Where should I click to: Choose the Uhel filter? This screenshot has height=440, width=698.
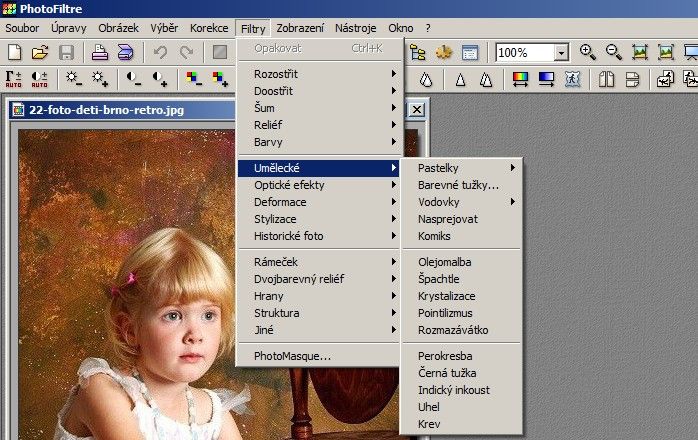[x=462, y=407]
